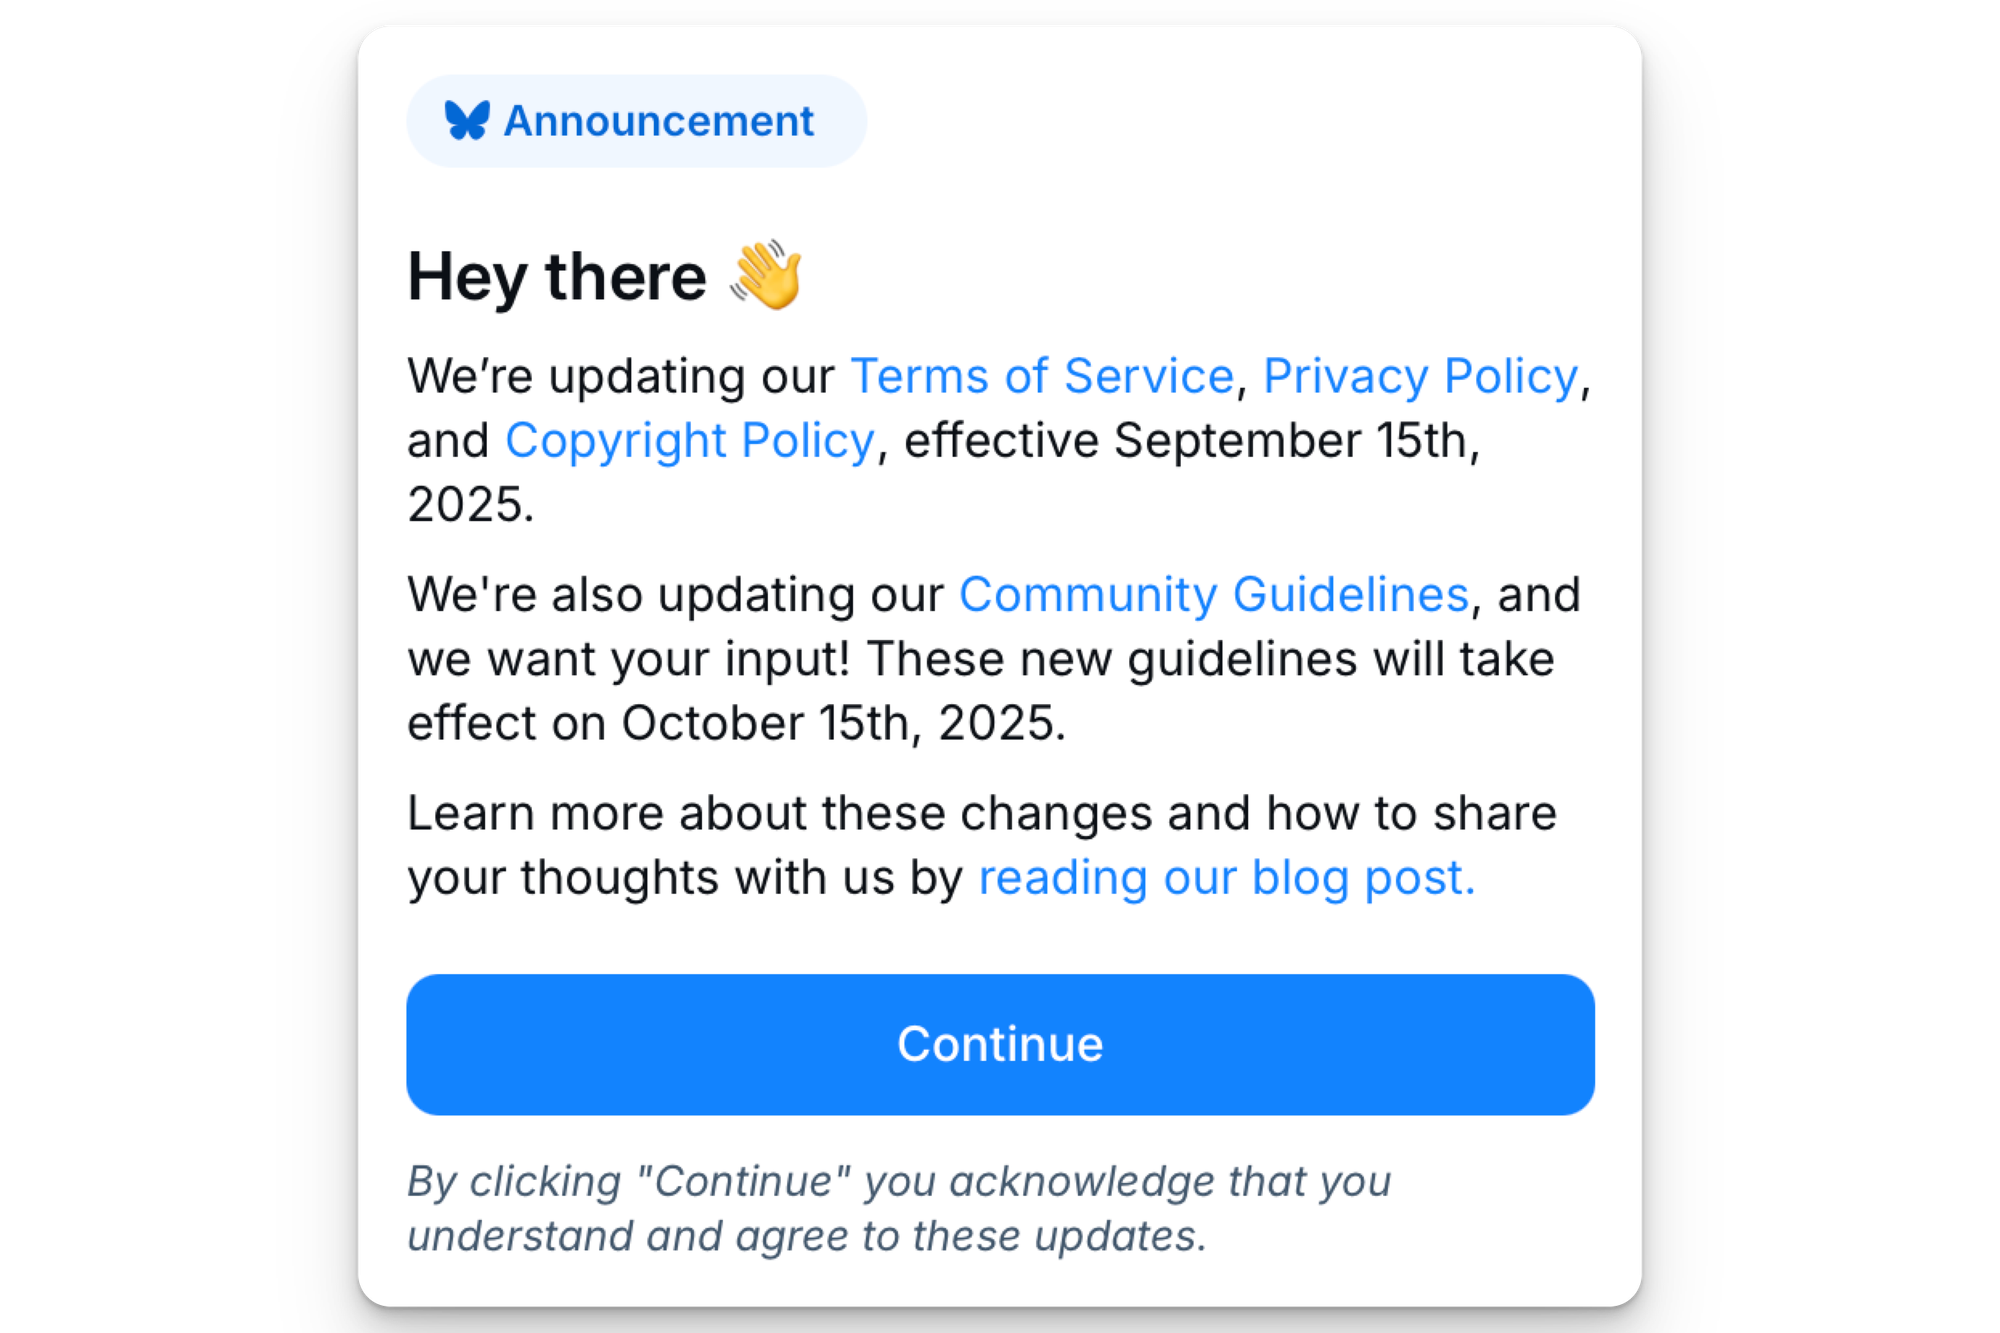Click the understand and agree disclaimer line
This screenshot has height=1333, width=2000.
click(807, 1236)
